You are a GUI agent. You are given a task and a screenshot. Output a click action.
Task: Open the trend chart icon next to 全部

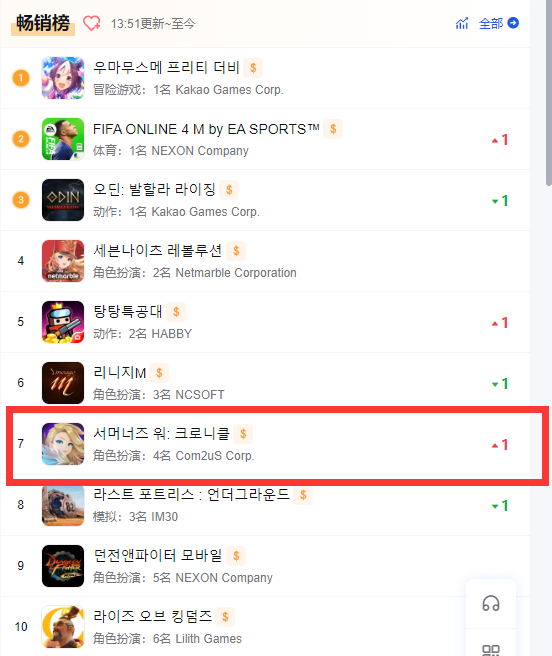tap(462, 23)
